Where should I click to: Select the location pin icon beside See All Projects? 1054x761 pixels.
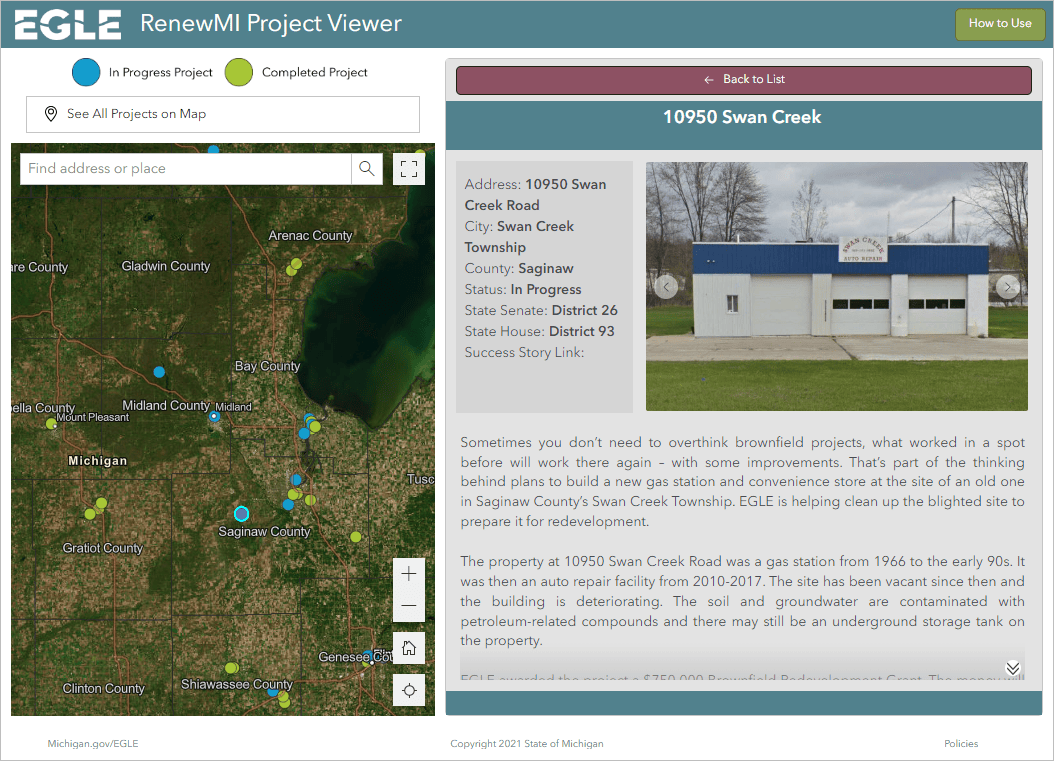(50, 114)
